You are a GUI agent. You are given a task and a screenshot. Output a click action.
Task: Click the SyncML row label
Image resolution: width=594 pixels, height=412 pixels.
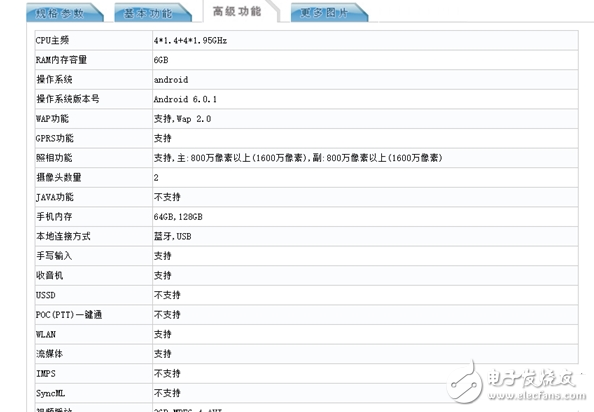tap(50, 393)
